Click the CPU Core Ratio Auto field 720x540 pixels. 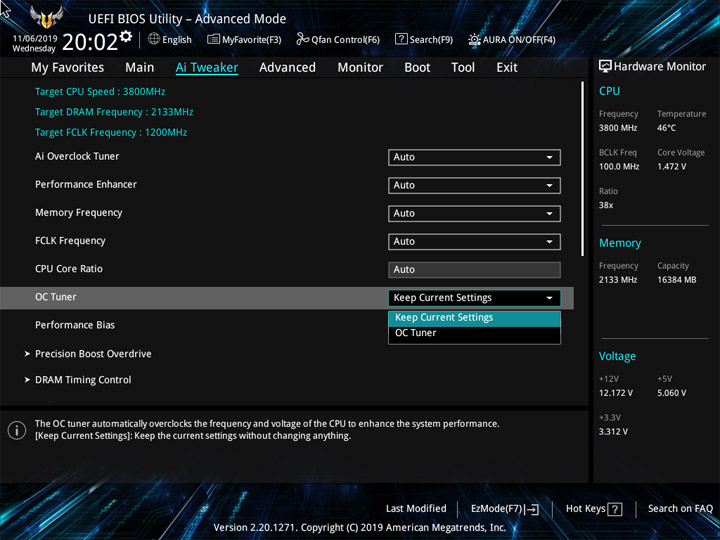coord(474,270)
